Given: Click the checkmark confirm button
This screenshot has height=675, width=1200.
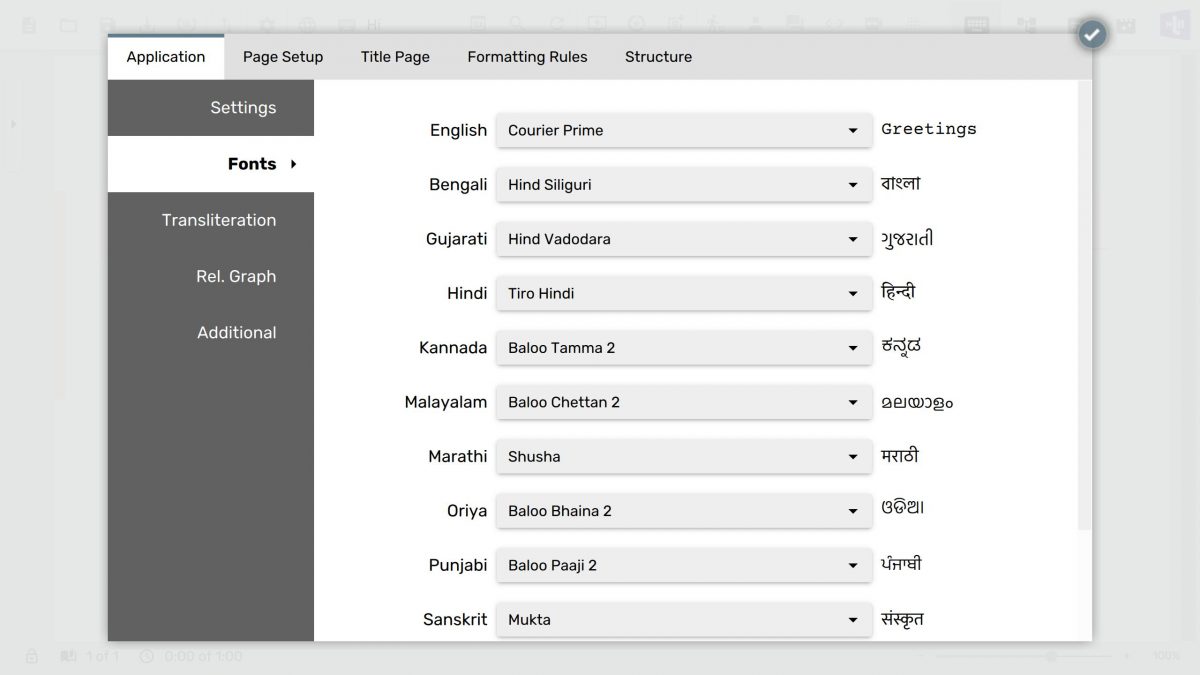Looking at the screenshot, I should coord(1091,33).
